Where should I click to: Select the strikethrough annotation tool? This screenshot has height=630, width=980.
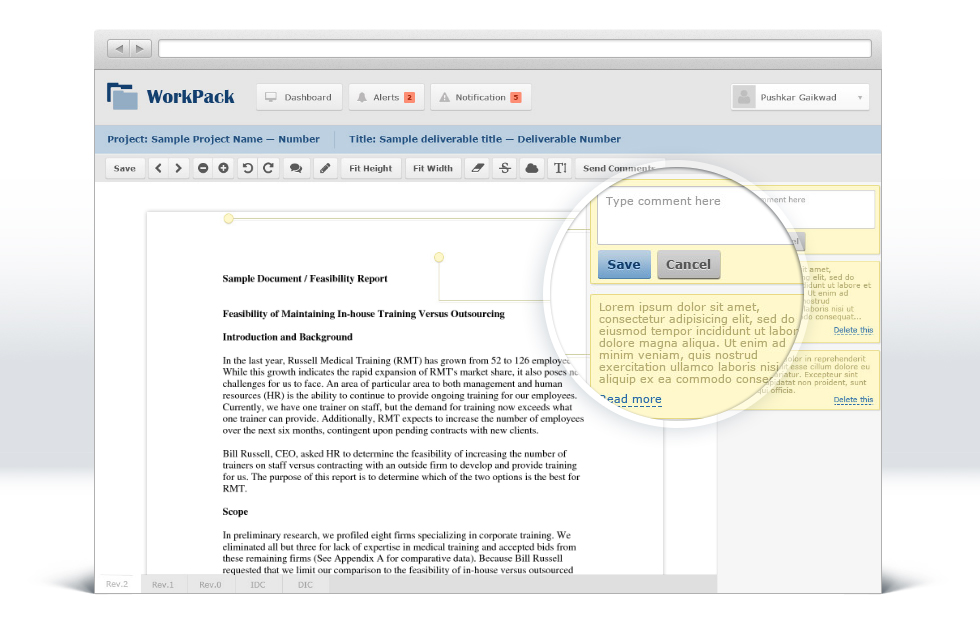click(x=503, y=168)
